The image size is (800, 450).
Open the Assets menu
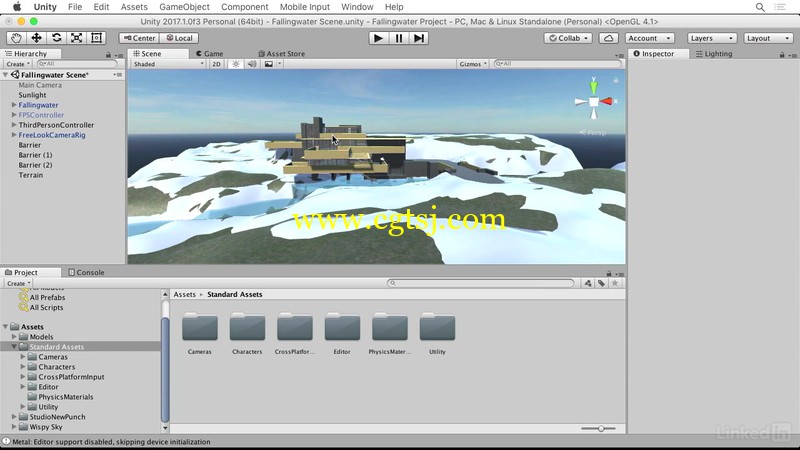[x=134, y=7]
